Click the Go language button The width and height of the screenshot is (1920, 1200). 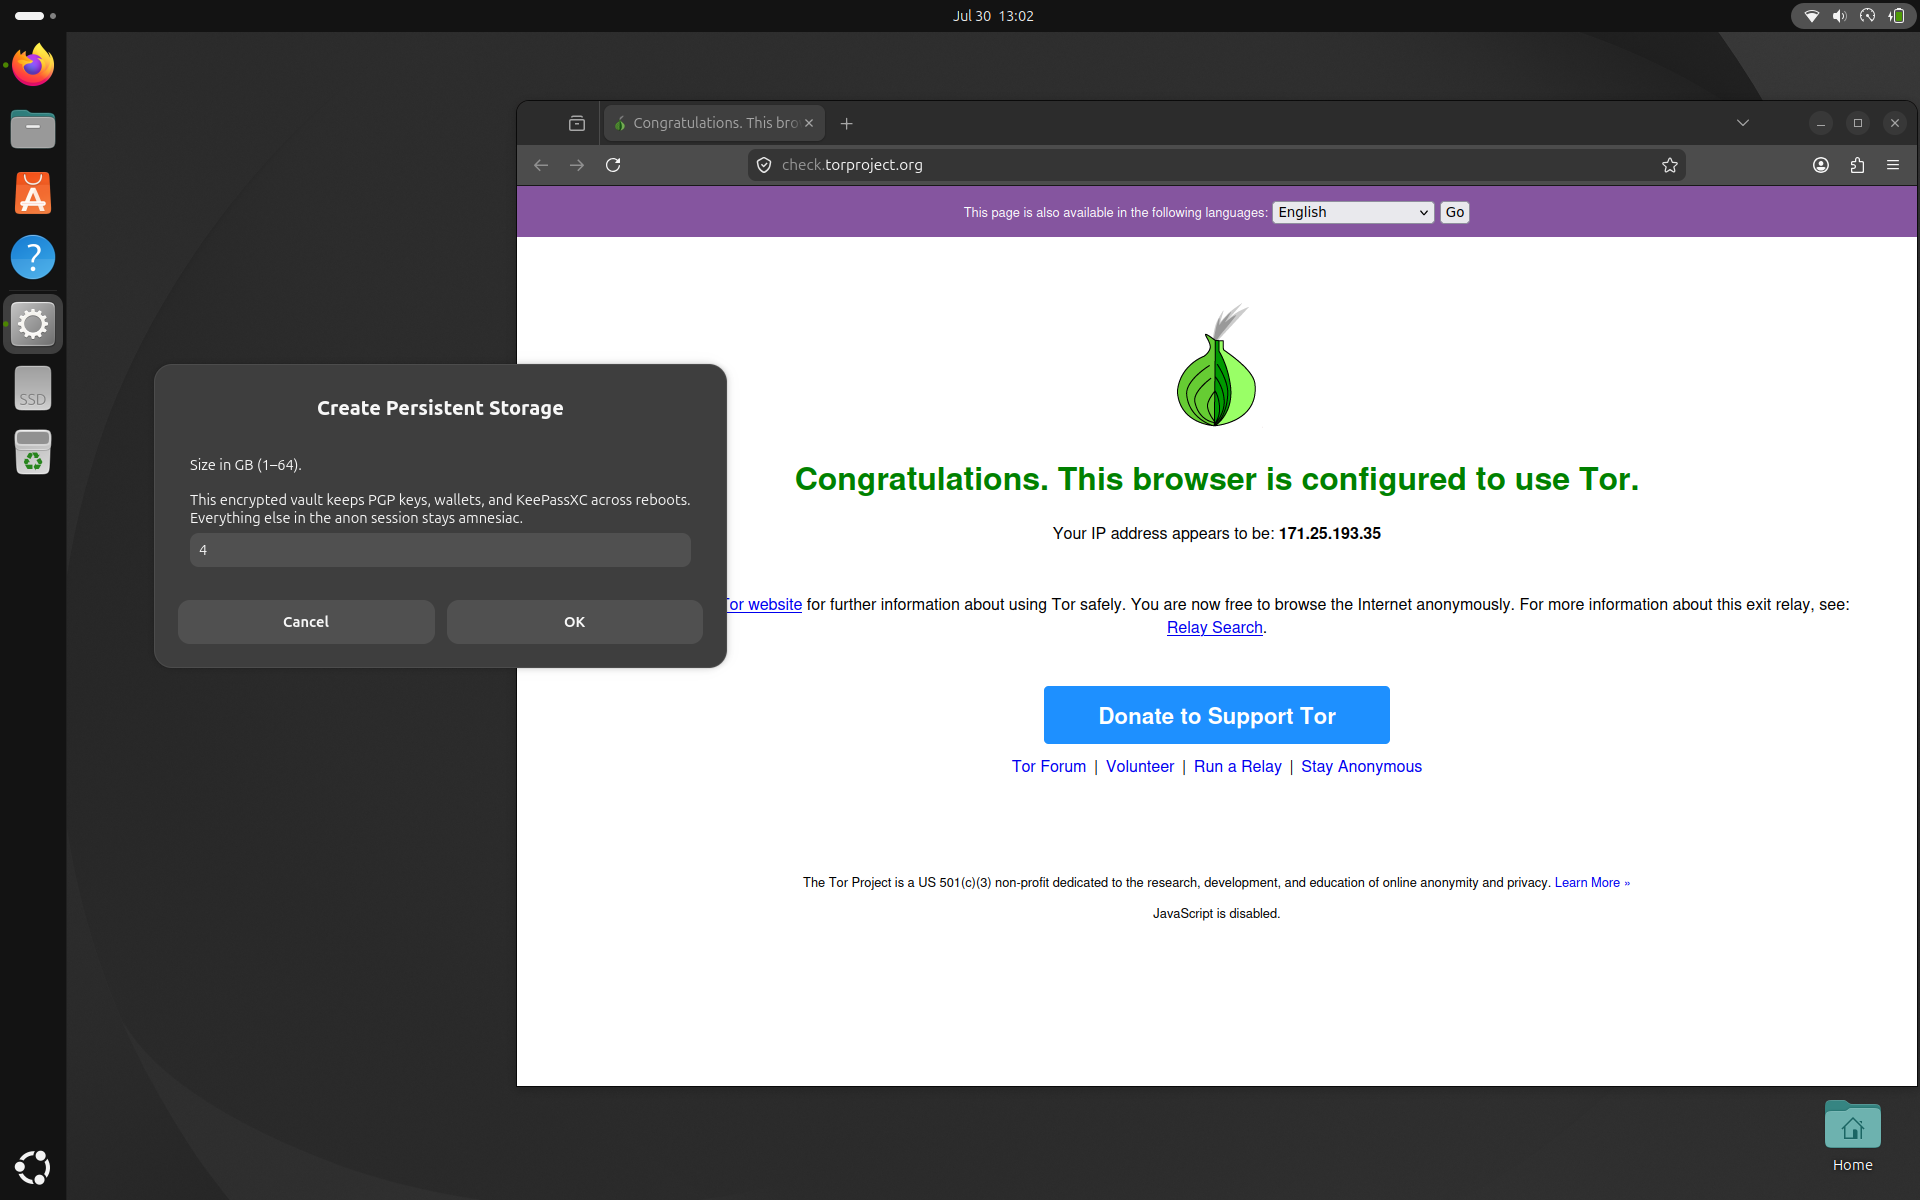1454,212
